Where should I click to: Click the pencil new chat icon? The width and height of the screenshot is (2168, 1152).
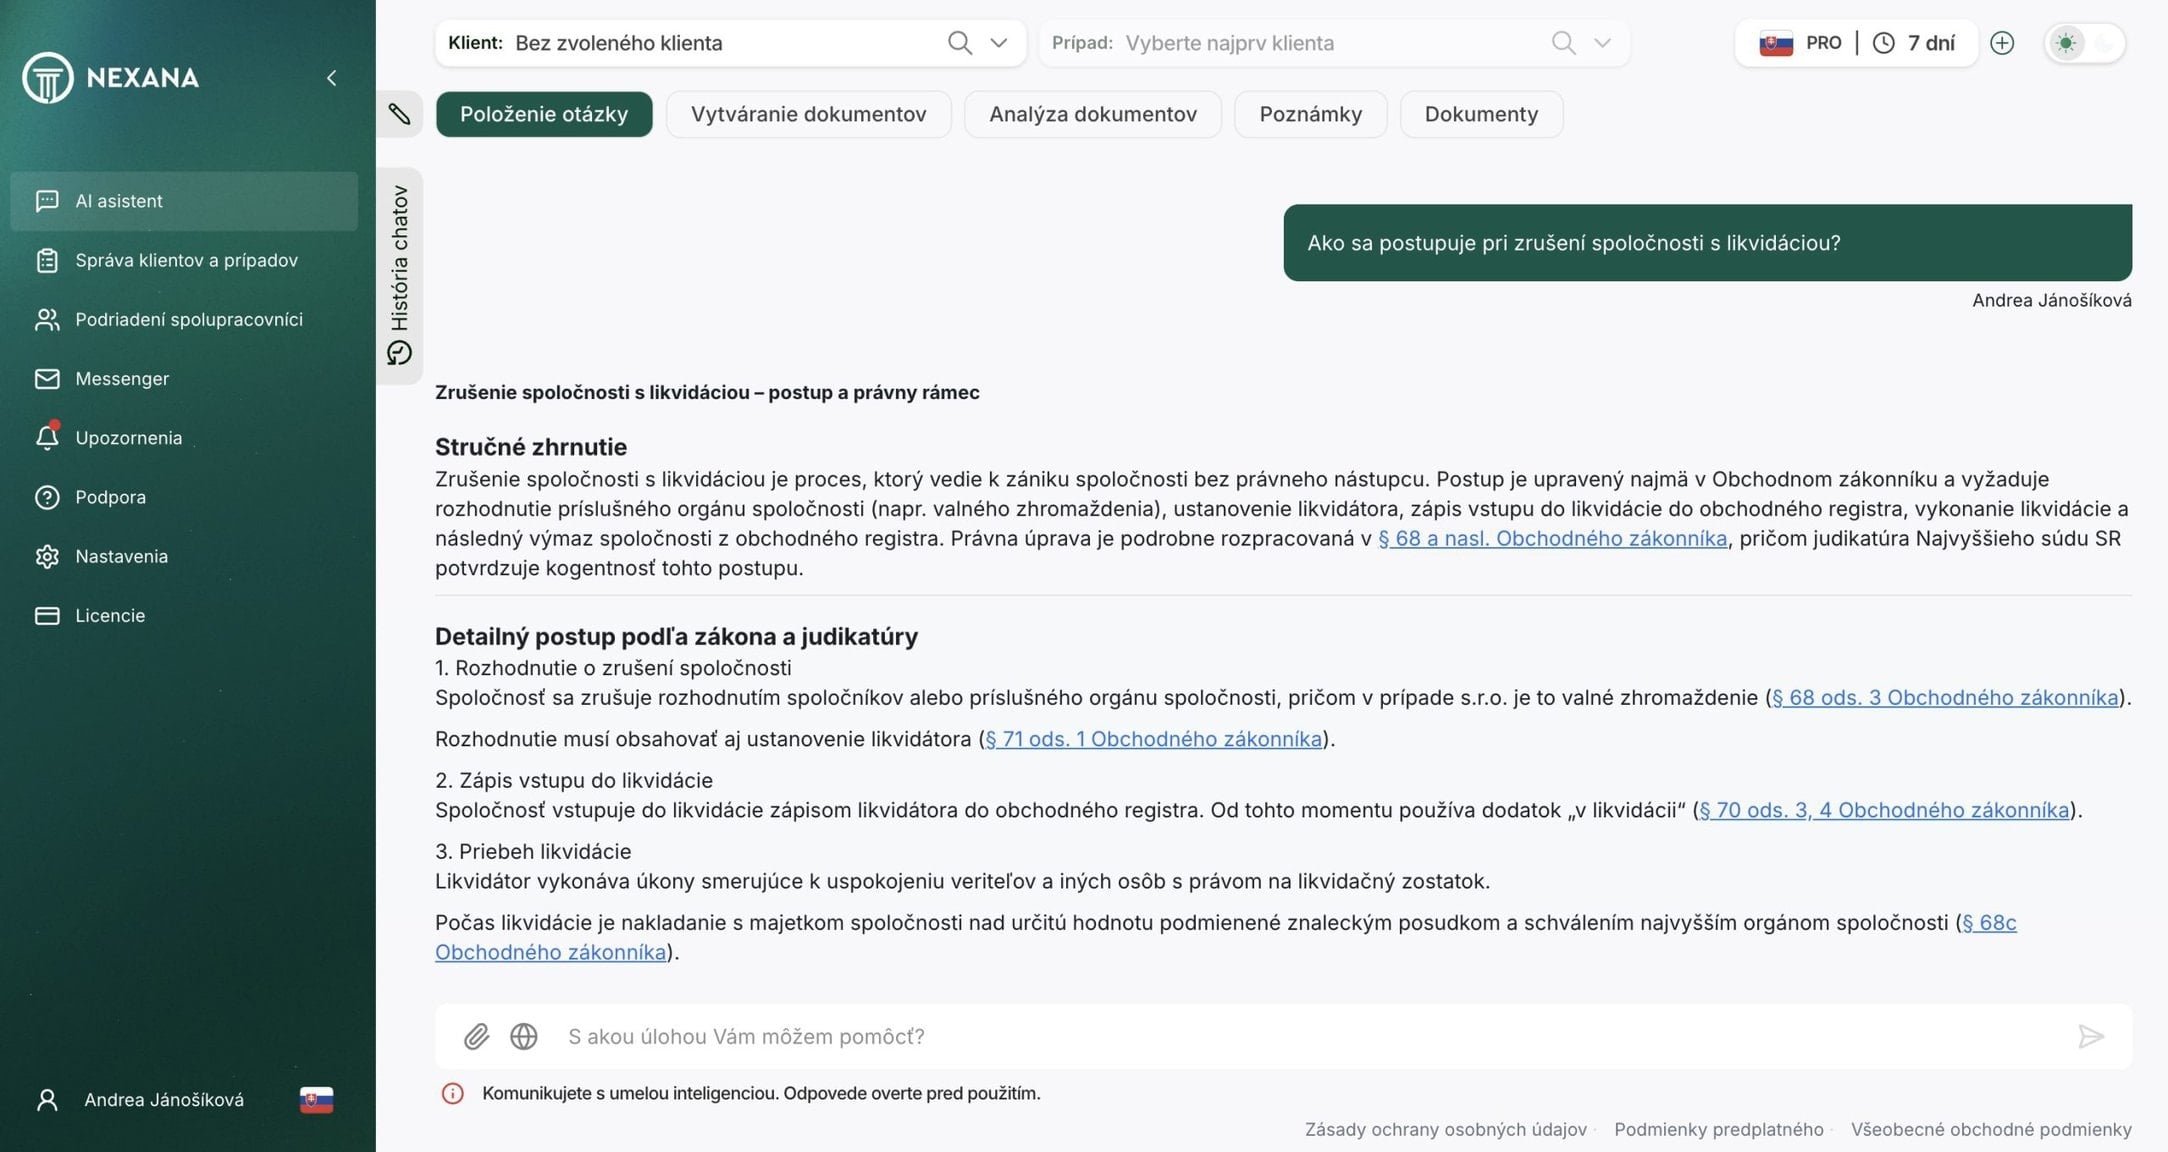[x=399, y=114]
